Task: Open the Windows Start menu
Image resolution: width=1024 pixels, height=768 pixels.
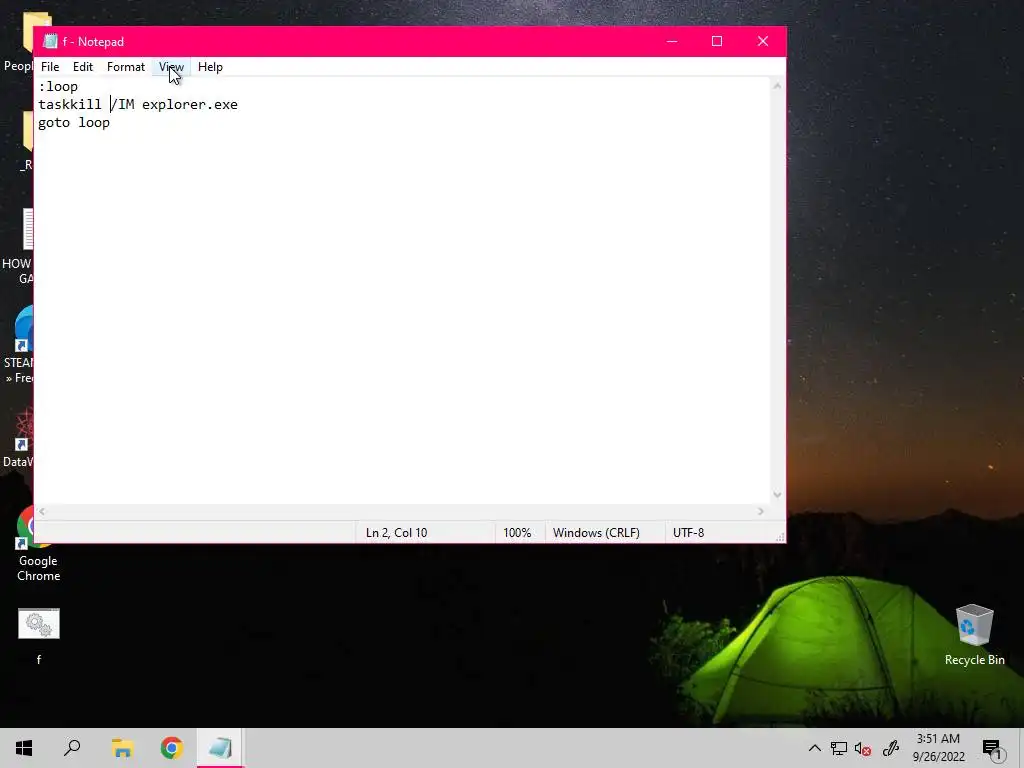Action: 24,748
